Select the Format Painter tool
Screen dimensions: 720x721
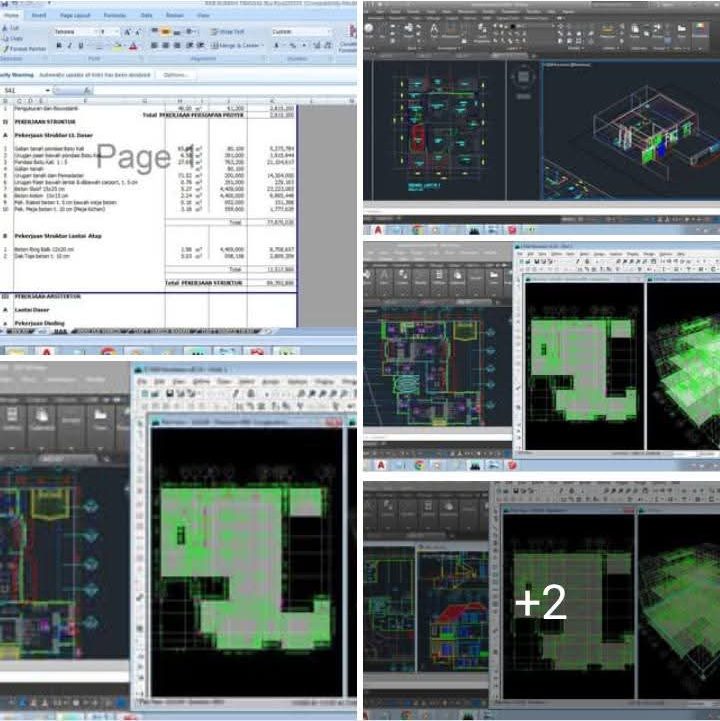(24, 48)
